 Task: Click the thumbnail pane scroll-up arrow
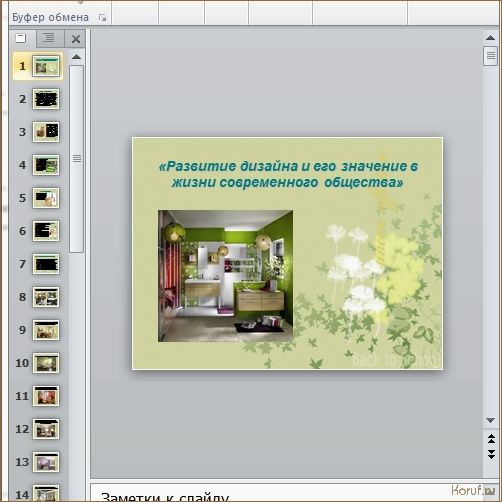(x=77, y=57)
